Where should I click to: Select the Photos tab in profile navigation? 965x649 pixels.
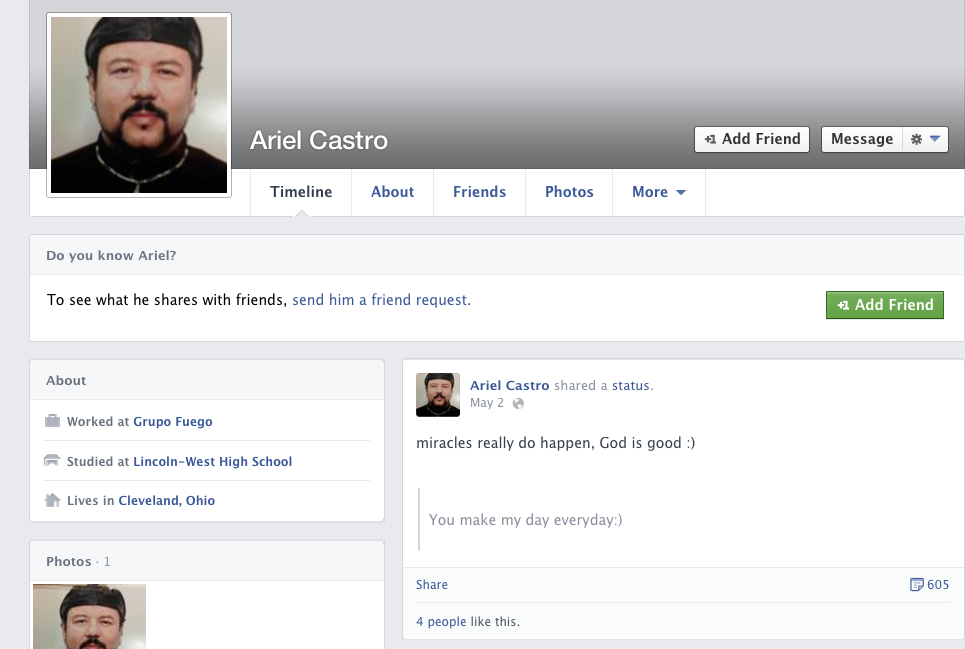coord(569,192)
